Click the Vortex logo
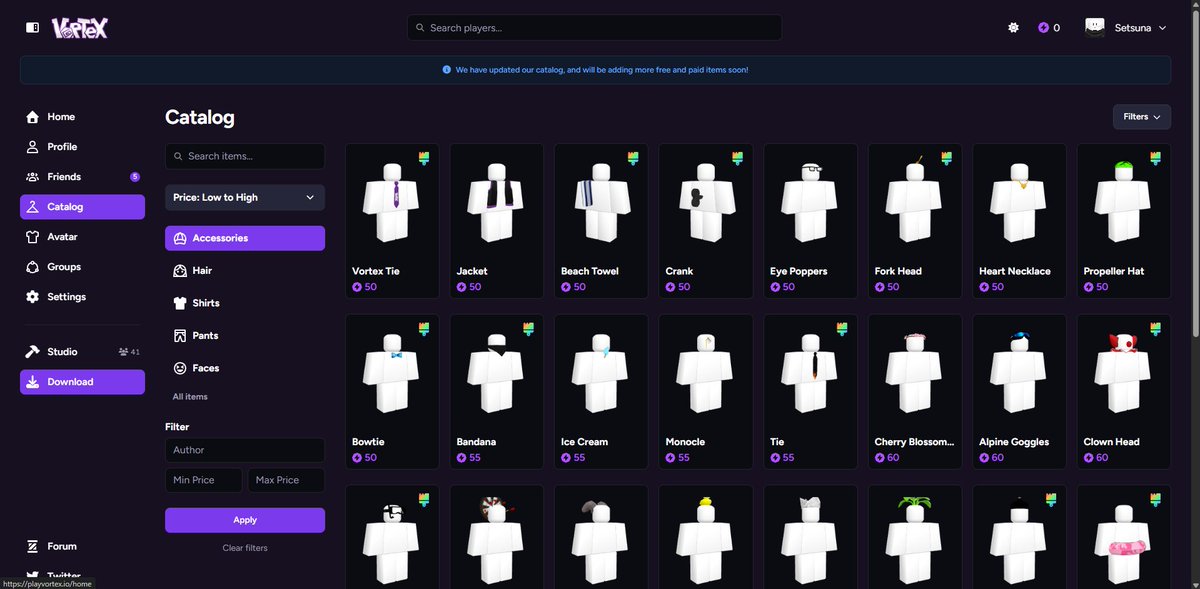Image resolution: width=1200 pixels, height=589 pixels. click(x=80, y=28)
